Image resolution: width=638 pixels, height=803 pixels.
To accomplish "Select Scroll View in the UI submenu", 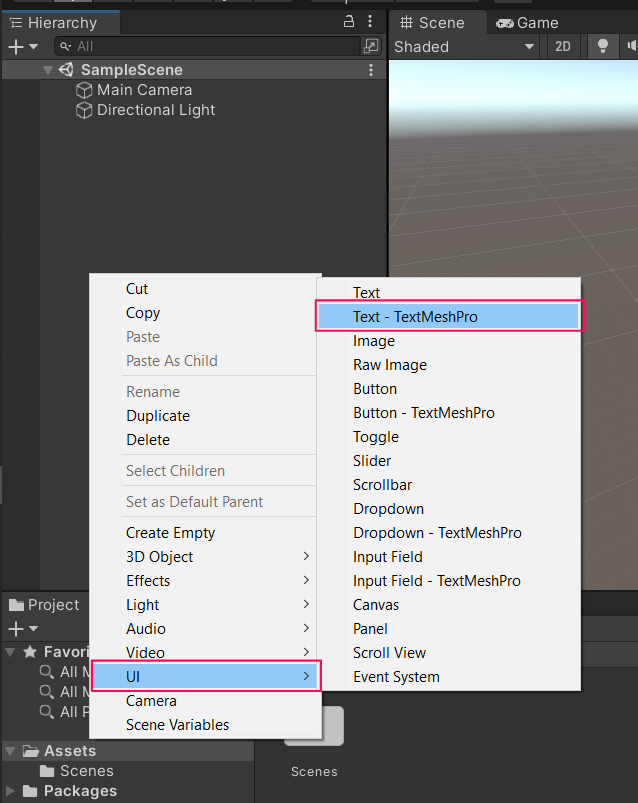I will [x=449, y=653].
